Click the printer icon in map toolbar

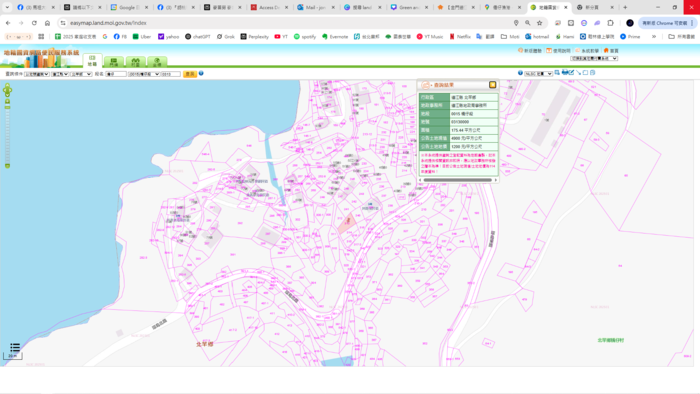pyautogui.click(x=565, y=72)
